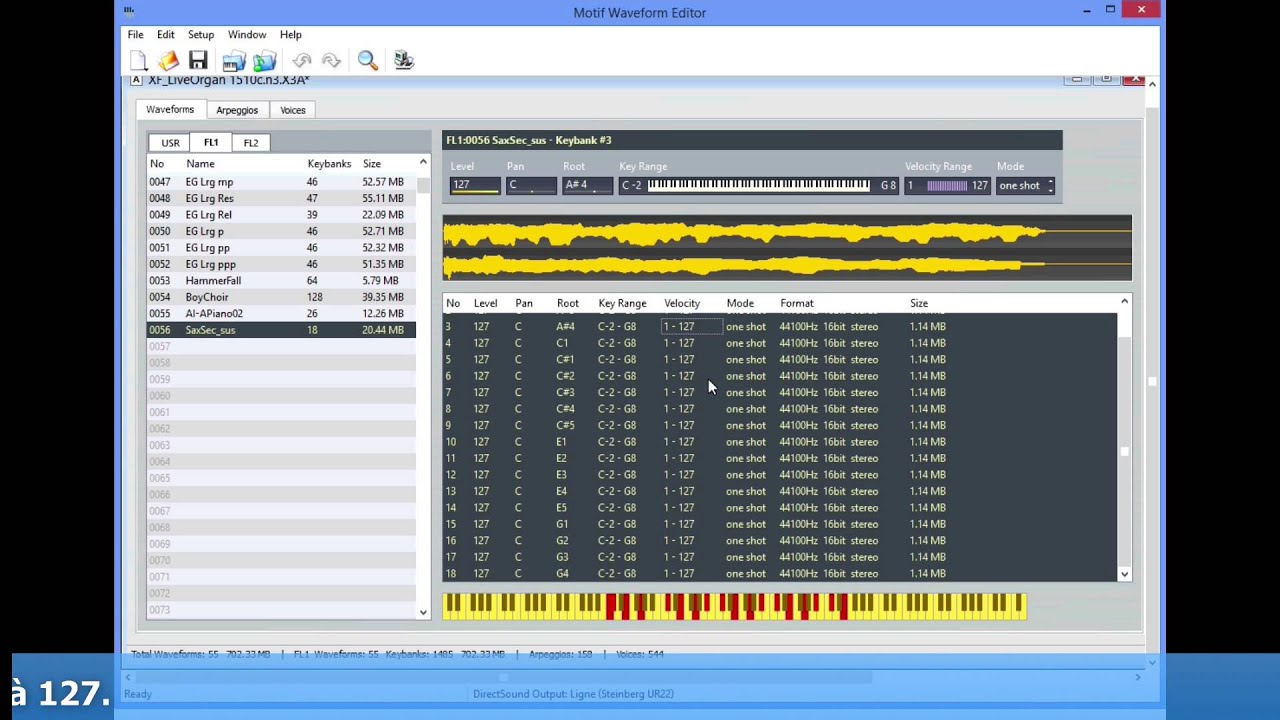Sort keybanks by Format column header
This screenshot has height=720, width=1280.
[x=797, y=303]
